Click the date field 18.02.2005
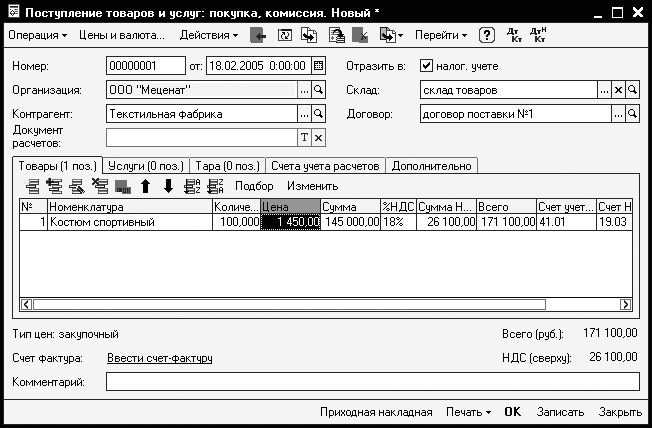 (258, 66)
